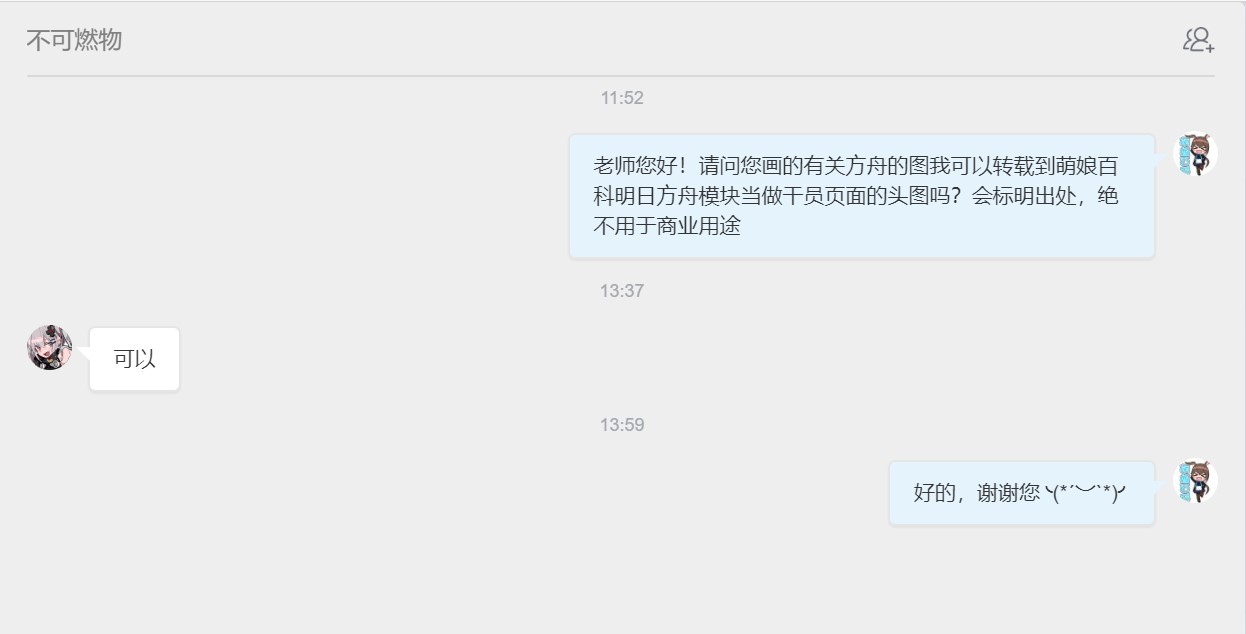Viewport: 1246px width, 634px height.
Task: Click the avatar next to 好的，谢谢您 message
Action: 1194,482
